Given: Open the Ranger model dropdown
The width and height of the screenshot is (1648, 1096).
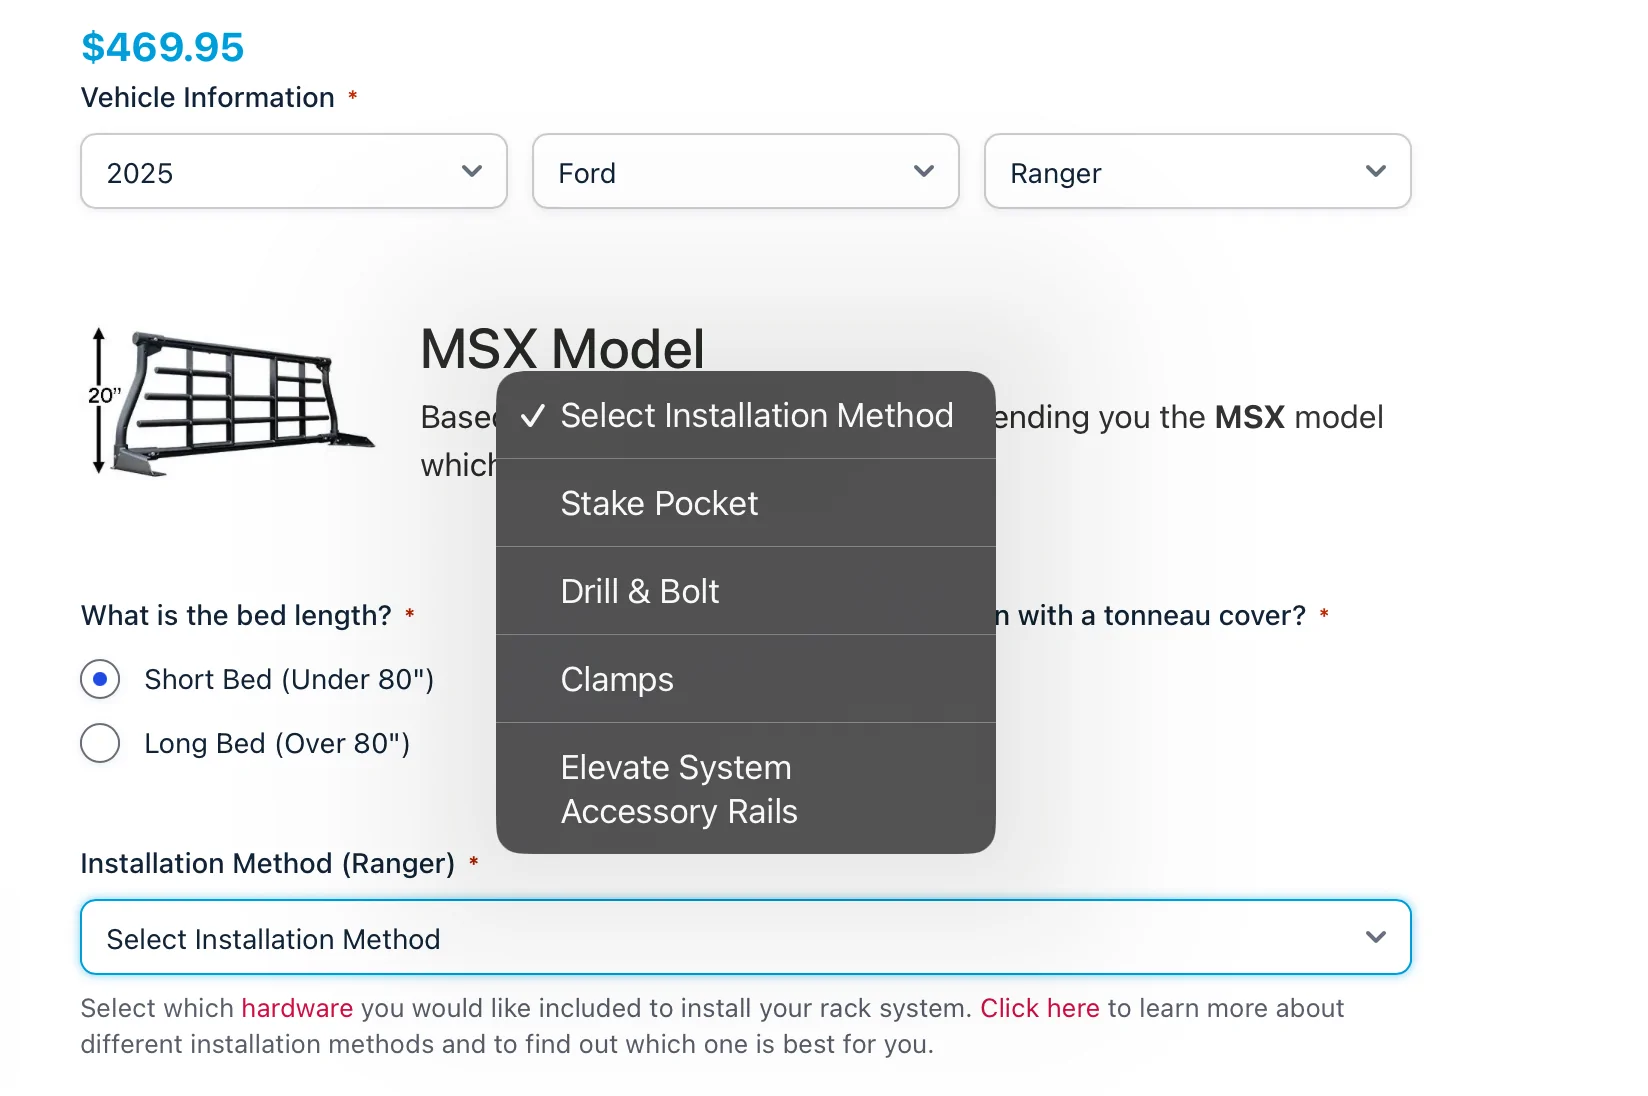Looking at the screenshot, I should coord(1198,171).
